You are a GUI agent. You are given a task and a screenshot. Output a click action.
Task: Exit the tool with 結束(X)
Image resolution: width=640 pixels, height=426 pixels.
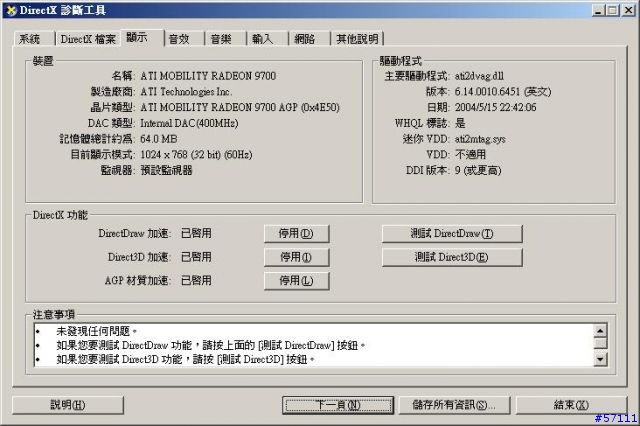571,405
